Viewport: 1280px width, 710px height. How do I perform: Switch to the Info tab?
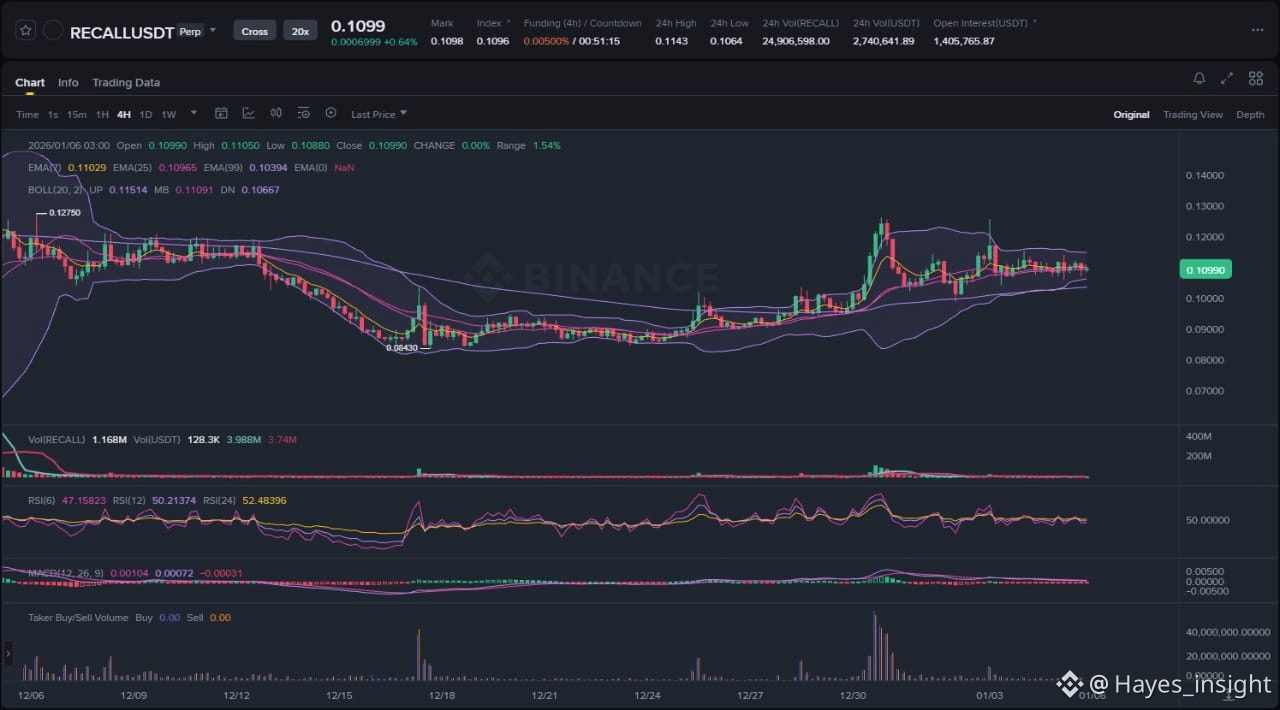(68, 83)
